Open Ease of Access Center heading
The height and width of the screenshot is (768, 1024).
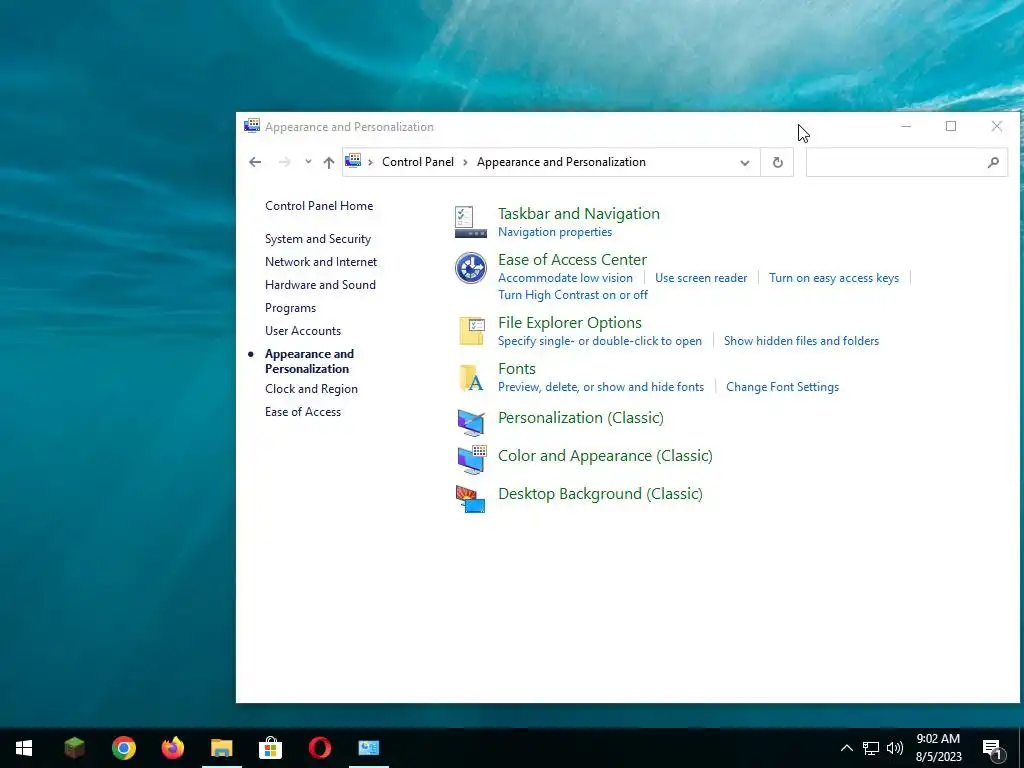tap(572, 259)
